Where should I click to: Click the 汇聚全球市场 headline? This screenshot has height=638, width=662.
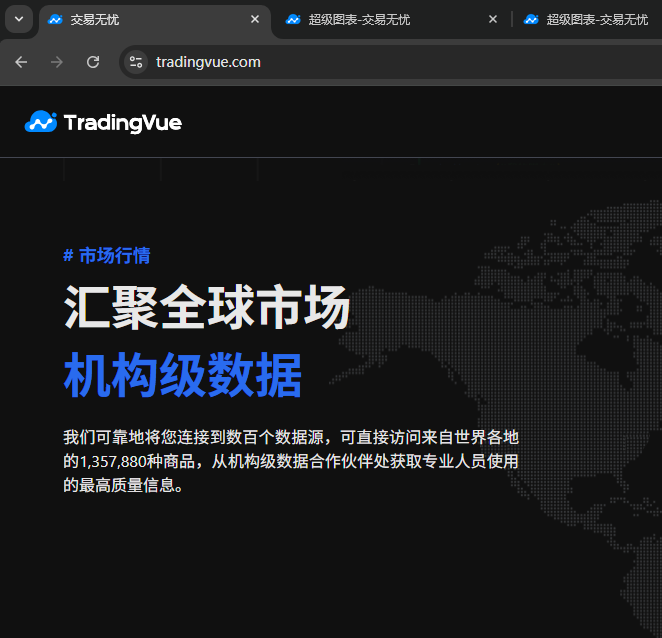[x=207, y=307]
